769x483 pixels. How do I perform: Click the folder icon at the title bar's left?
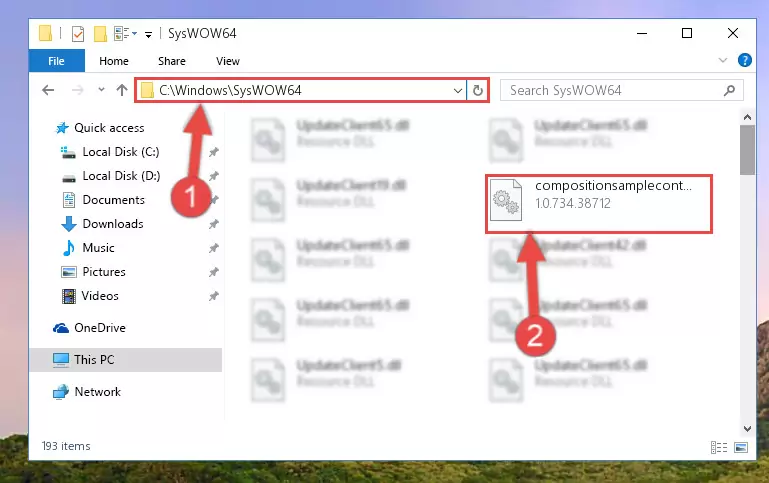45,33
